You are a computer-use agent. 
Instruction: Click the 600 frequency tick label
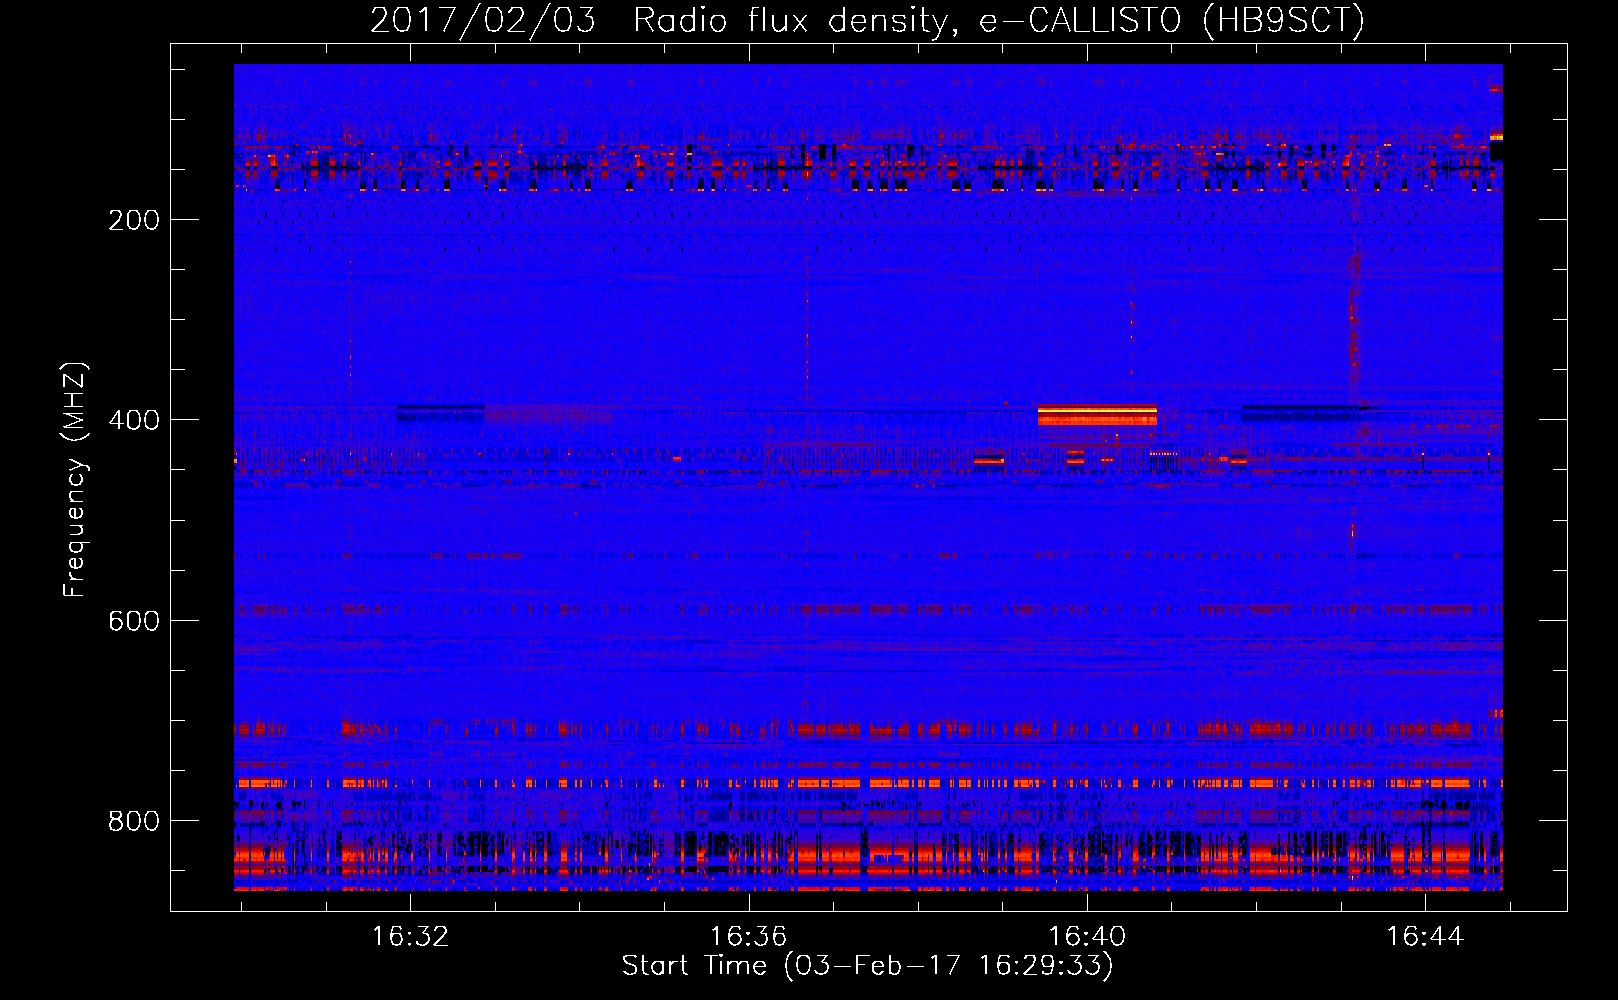pyautogui.click(x=134, y=621)
